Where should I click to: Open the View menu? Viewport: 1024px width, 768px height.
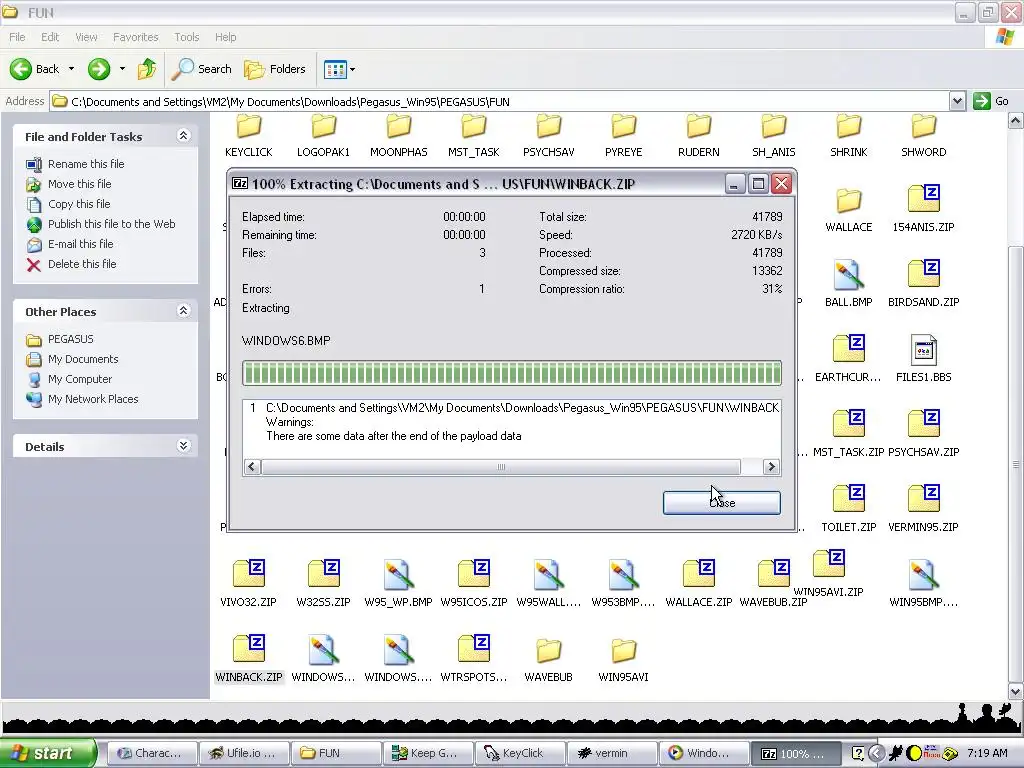pyautogui.click(x=86, y=37)
